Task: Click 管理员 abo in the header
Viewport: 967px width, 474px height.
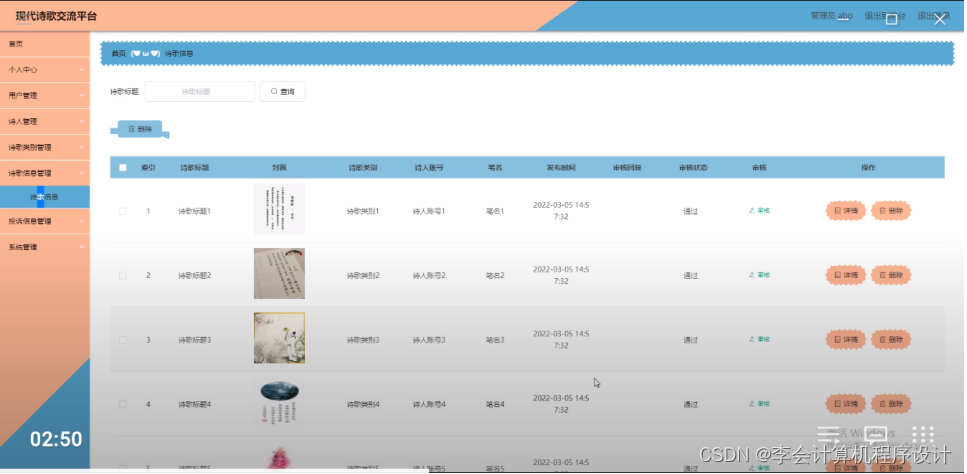Action: pyautogui.click(x=831, y=16)
